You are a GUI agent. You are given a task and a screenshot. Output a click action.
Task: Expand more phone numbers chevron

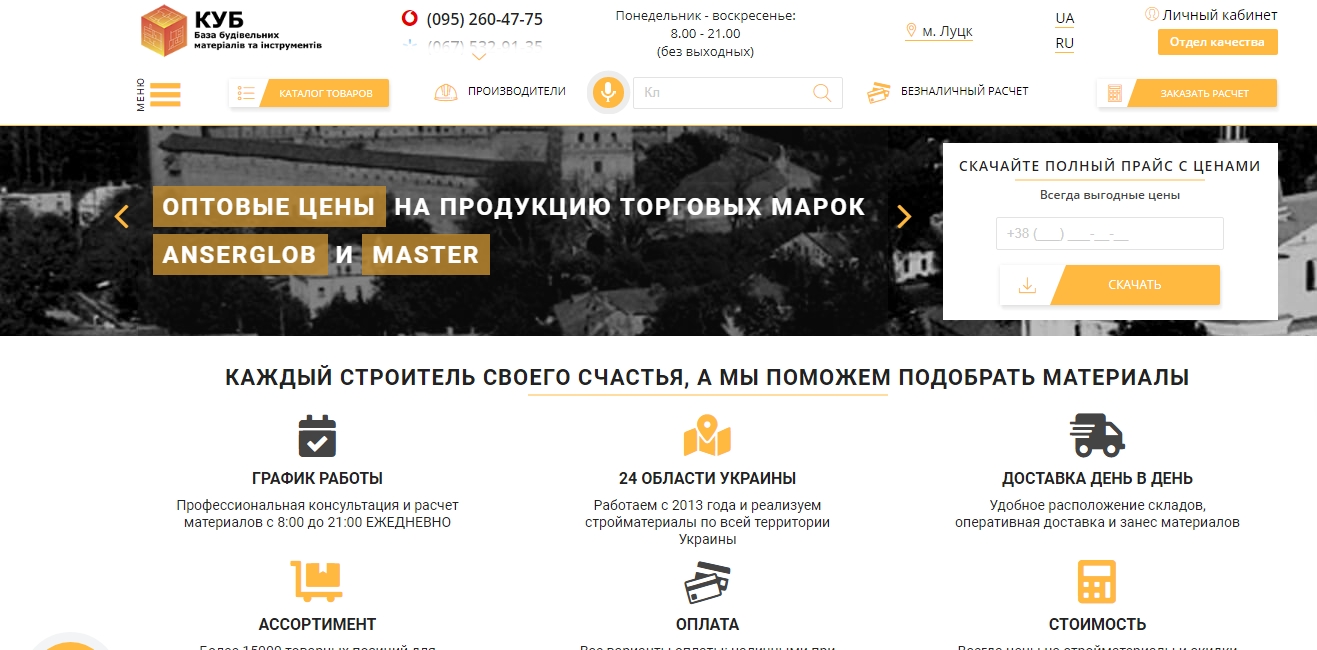pos(479,57)
